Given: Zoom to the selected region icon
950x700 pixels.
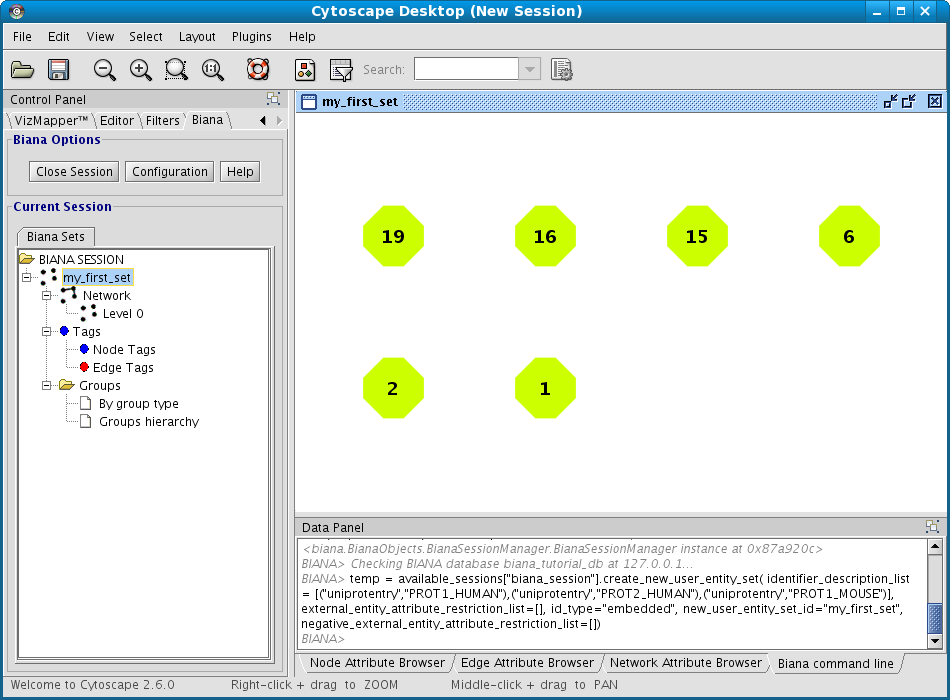Looking at the screenshot, I should click(x=176, y=70).
